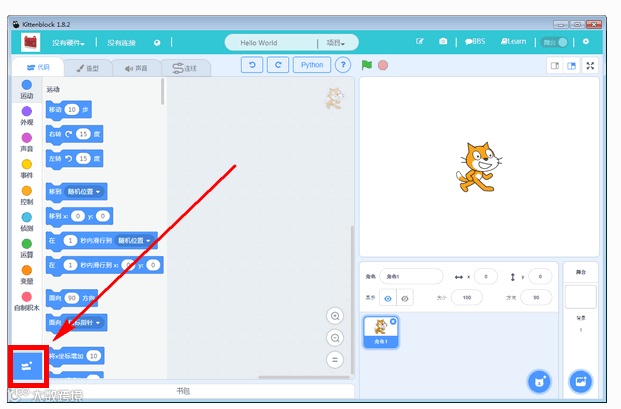Open random position dropdown in glide block
The width and height of the screenshot is (621, 409).
[133, 241]
